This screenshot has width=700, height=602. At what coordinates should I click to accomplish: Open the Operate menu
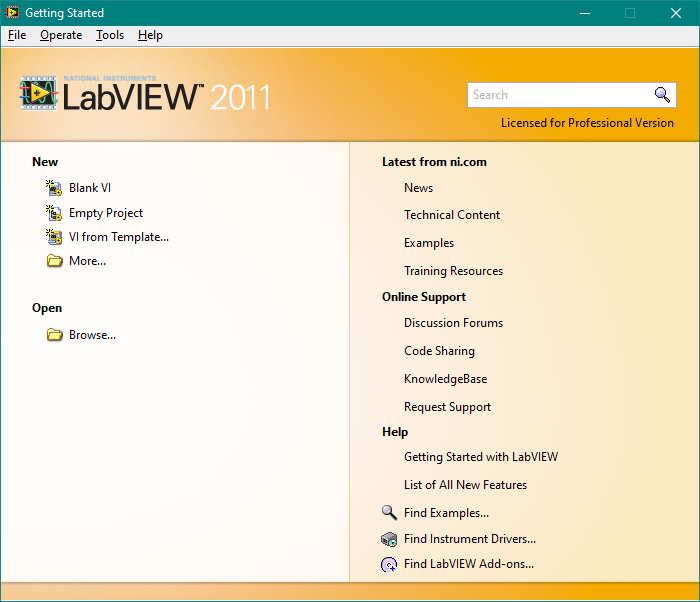61,35
